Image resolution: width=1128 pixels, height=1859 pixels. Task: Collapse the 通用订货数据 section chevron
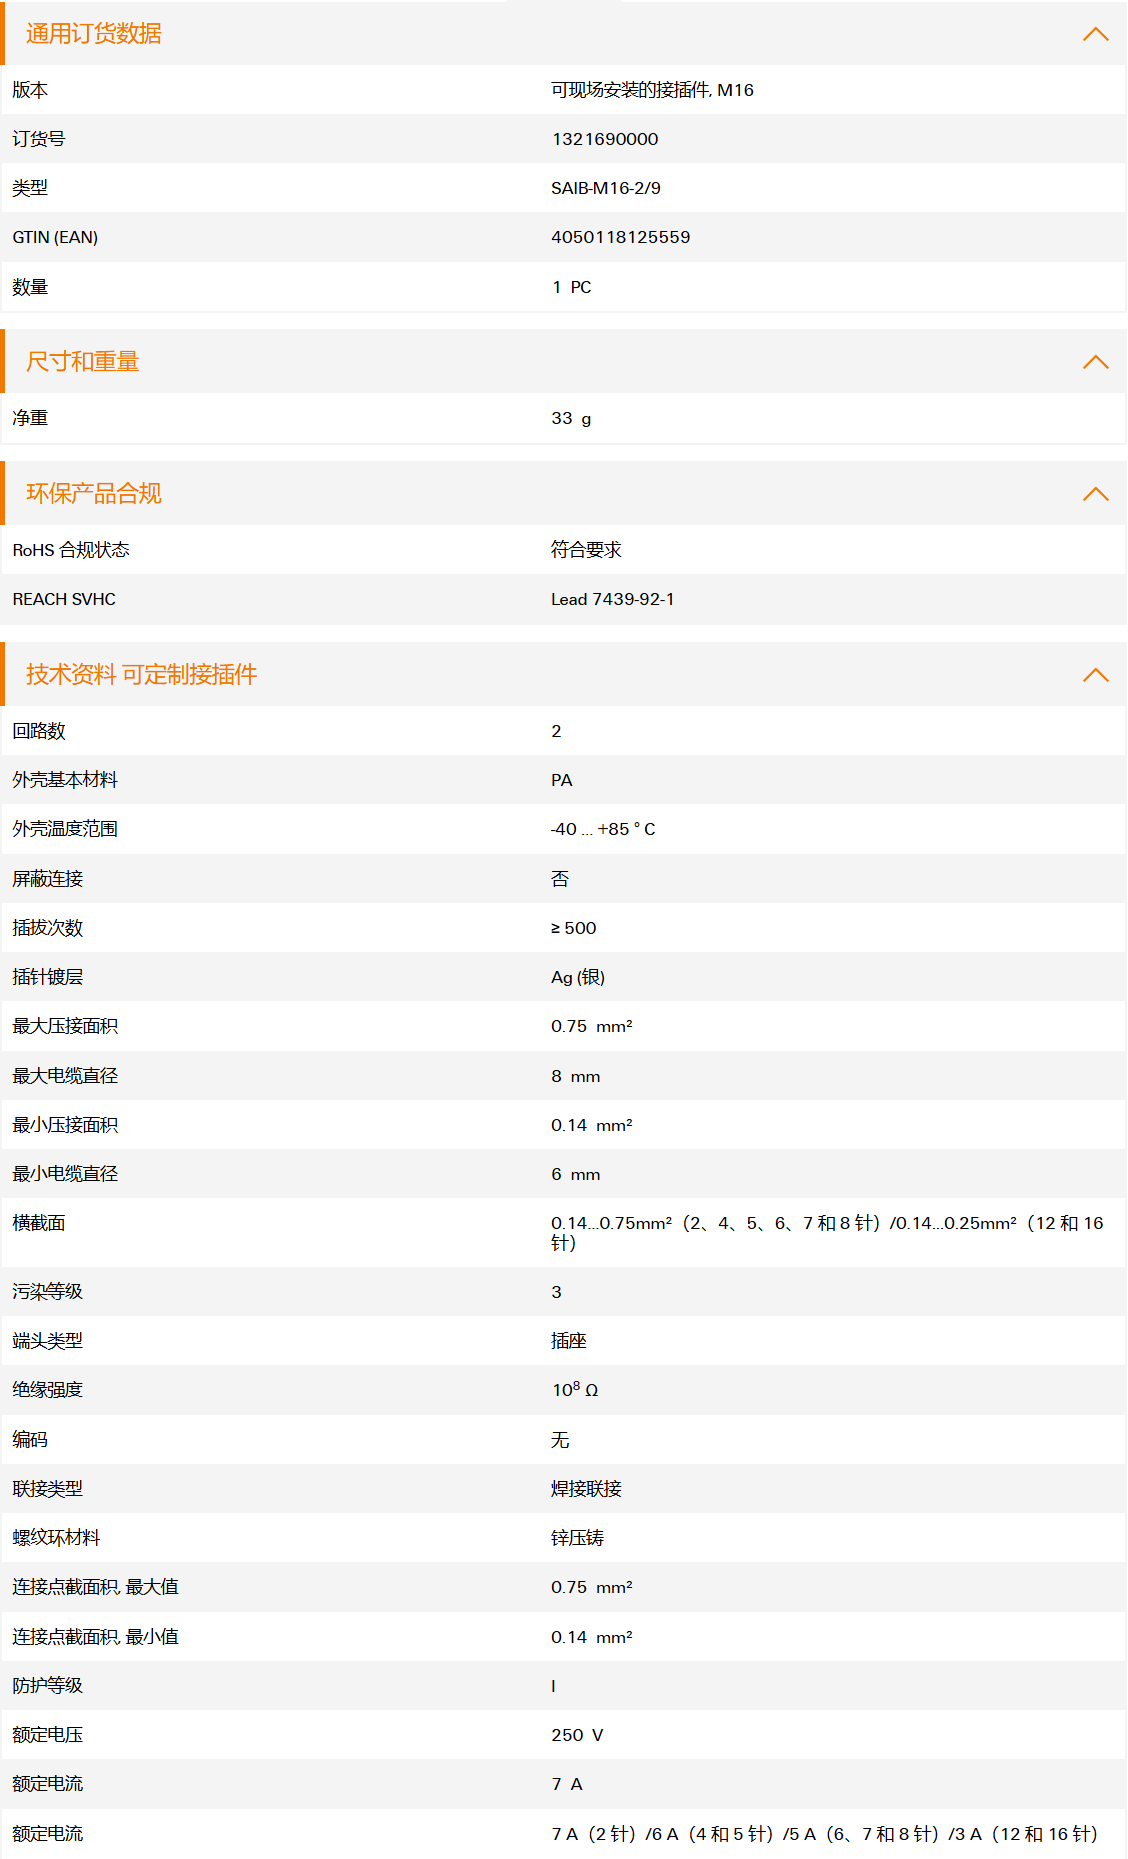pos(1095,34)
